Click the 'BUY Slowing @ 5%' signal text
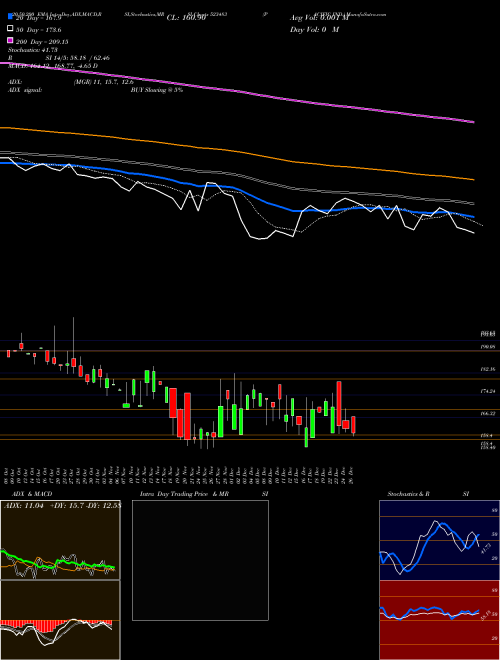 pos(157,90)
